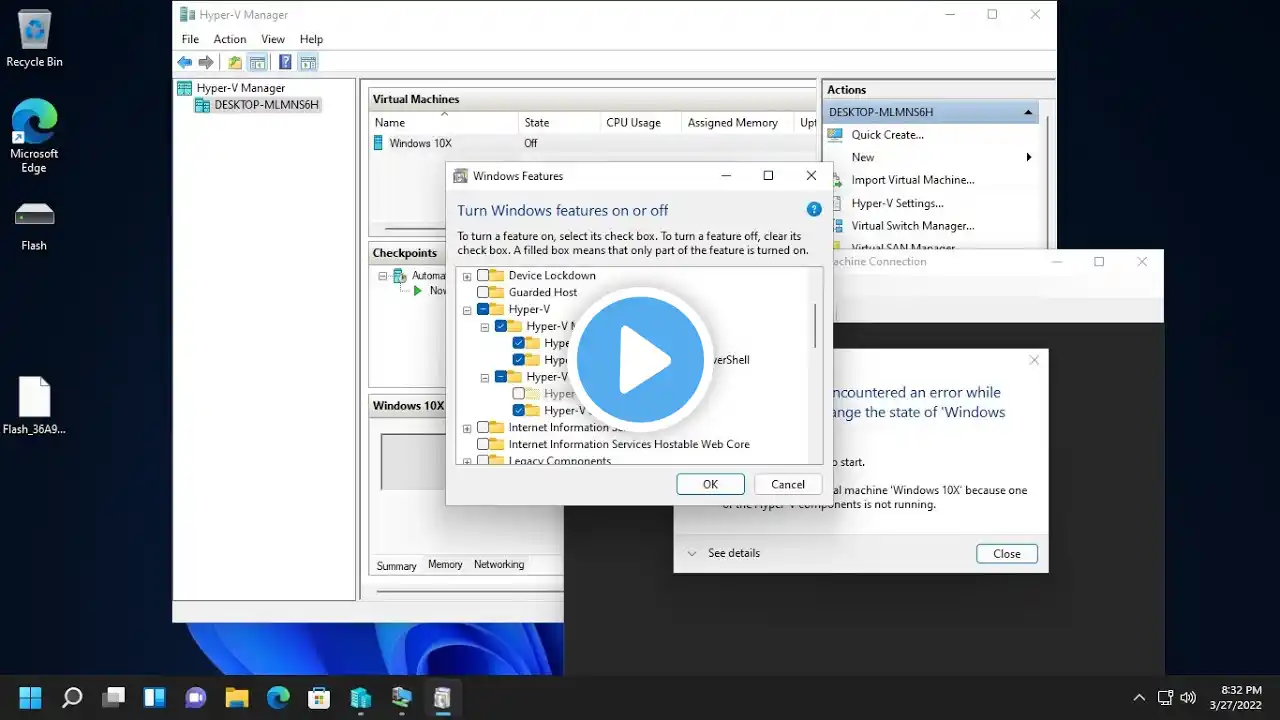Viewport: 1280px width, 720px height.
Task: Show hidden icons in system tray
Action: (x=1139, y=697)
